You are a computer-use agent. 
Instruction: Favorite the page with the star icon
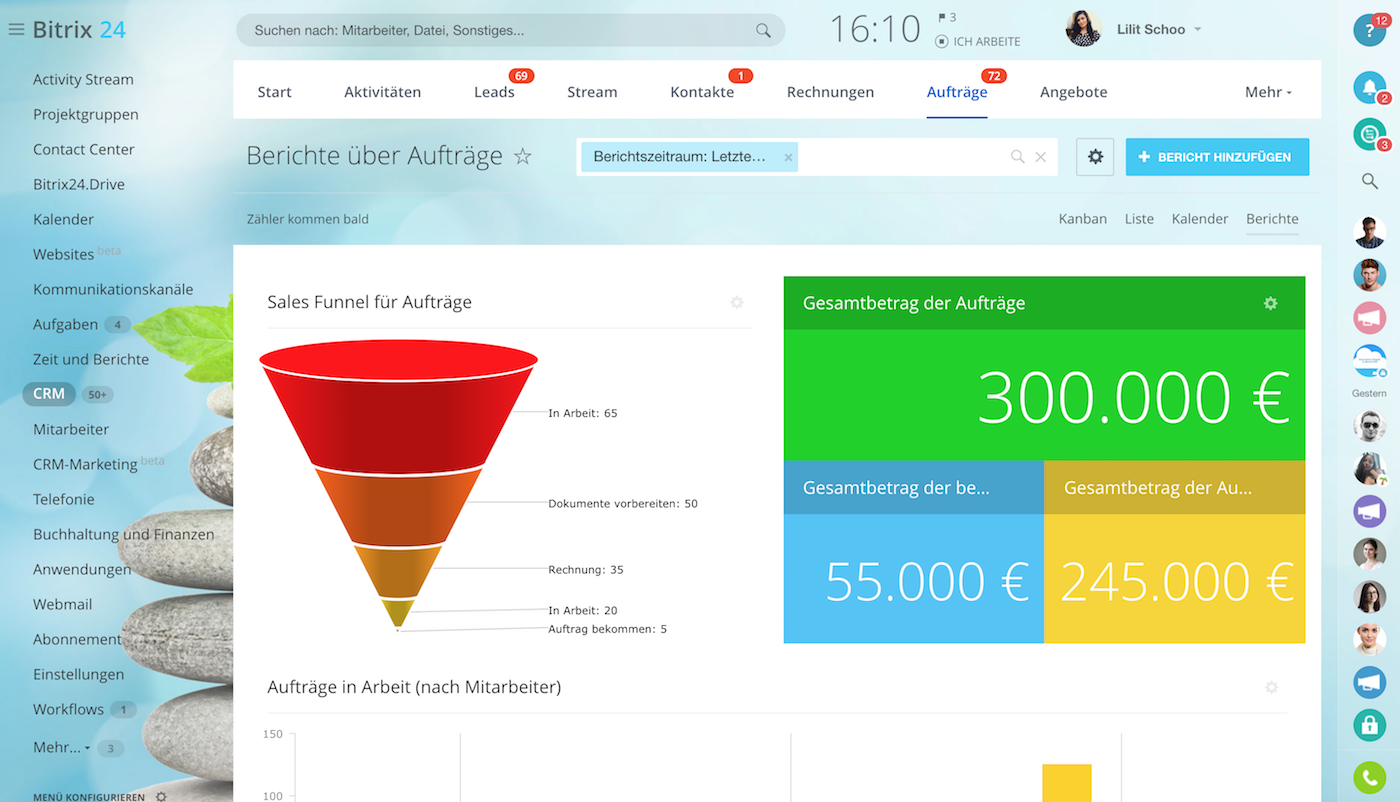coord(522,156)
